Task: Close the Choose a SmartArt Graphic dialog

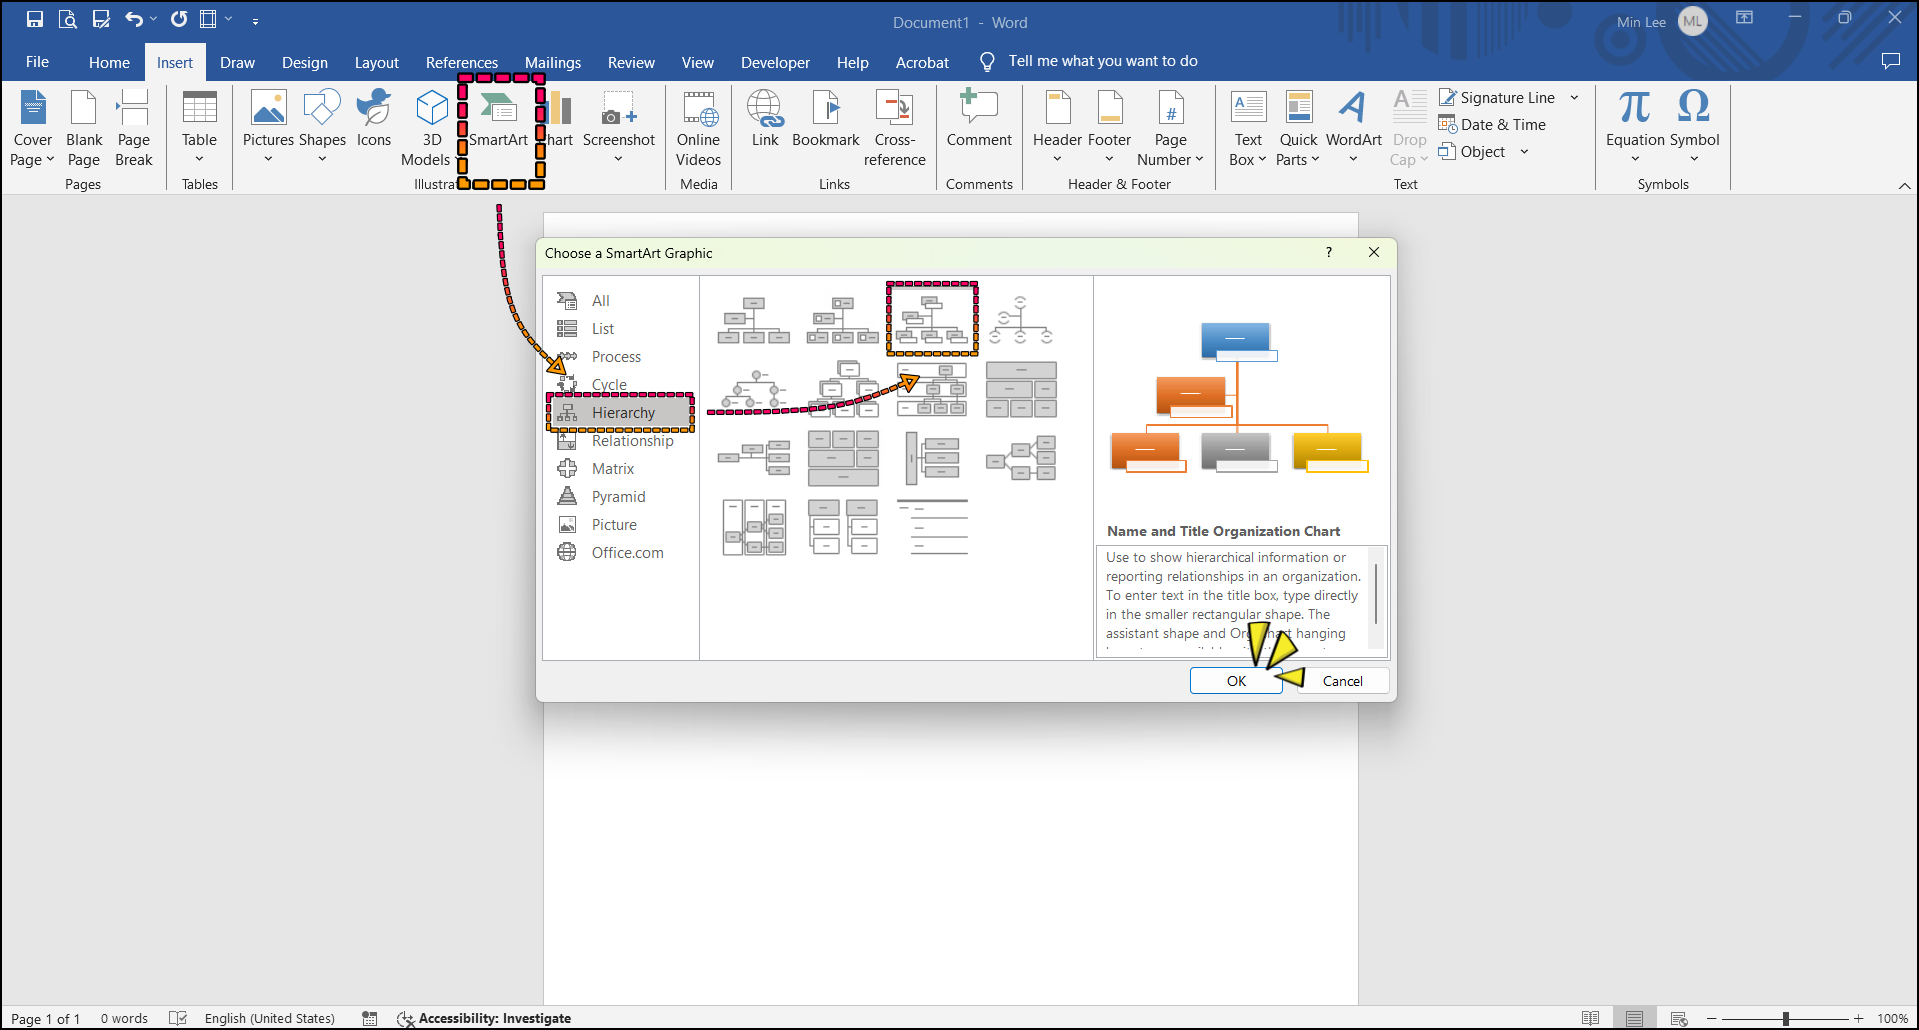Action: (1374, 253)
